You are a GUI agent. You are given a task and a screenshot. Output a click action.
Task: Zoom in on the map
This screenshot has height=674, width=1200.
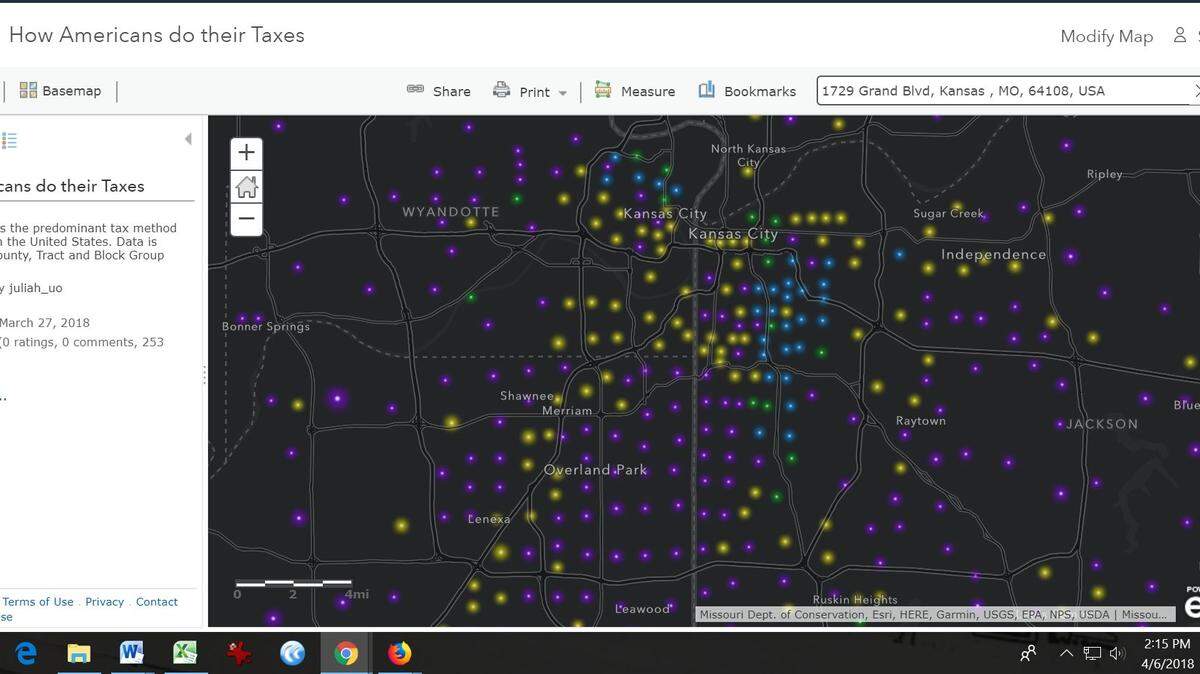coord(246,153)
